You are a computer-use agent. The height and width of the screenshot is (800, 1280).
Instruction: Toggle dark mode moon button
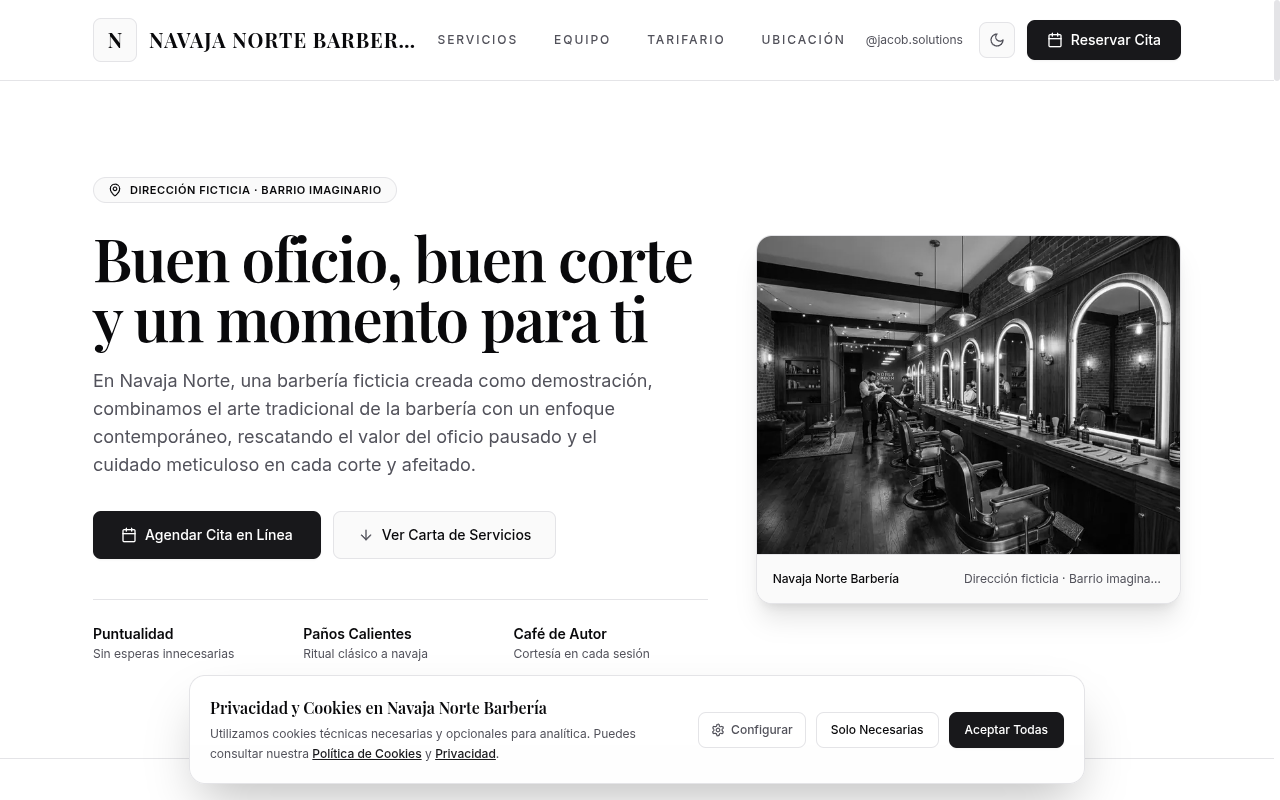tap(997, 40)
